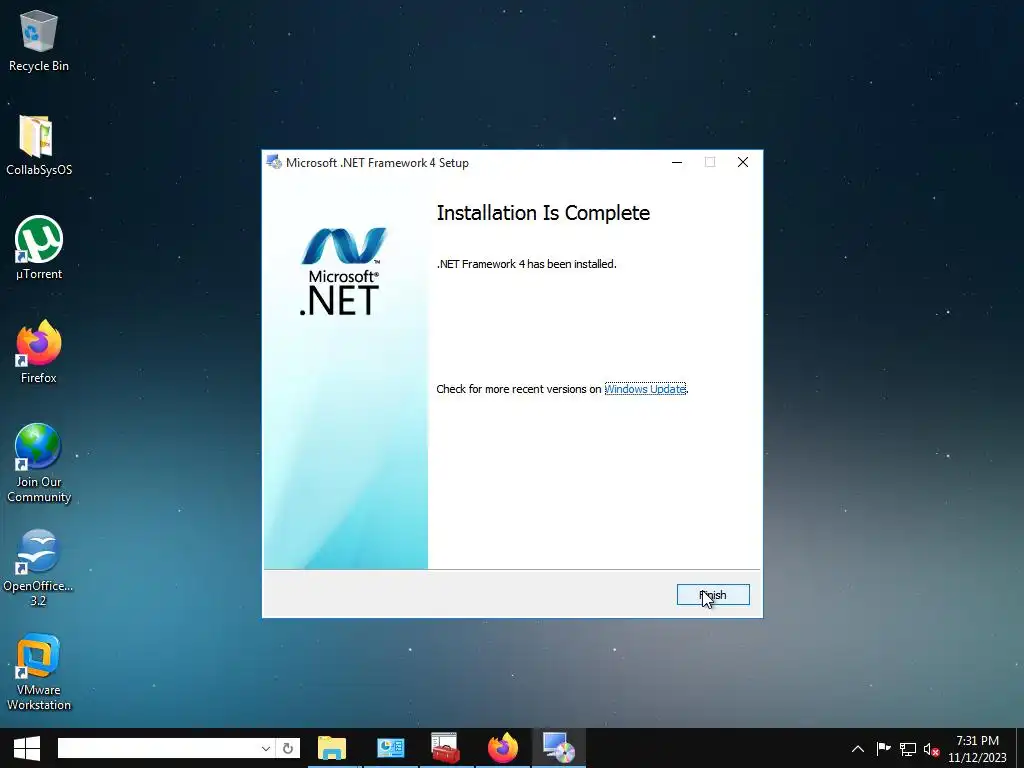Click the refresh icon beside address box
This screenshot has height=768, width=1024.
288,748
